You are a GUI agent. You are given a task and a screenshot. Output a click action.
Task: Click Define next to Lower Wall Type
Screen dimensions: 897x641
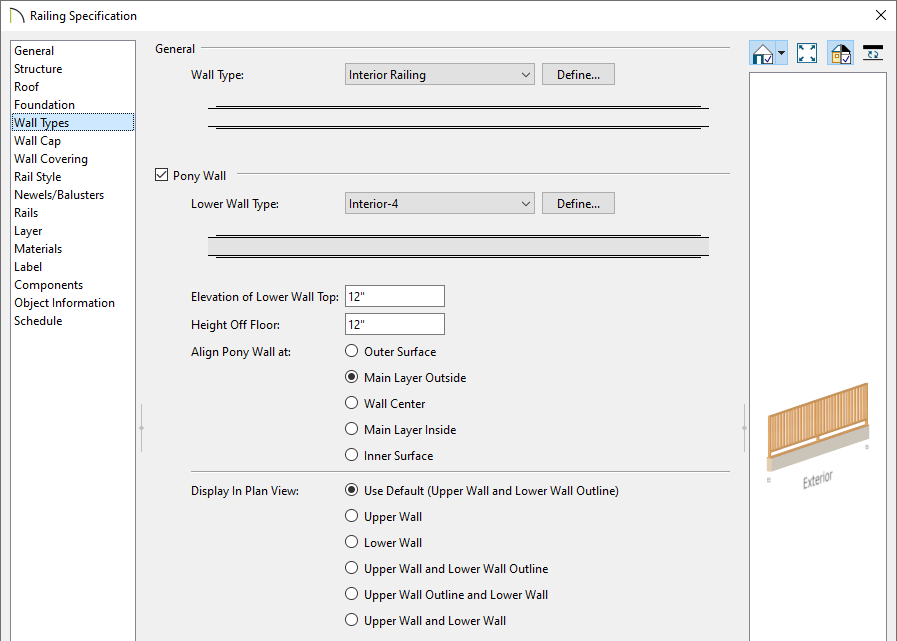(578, 204)
